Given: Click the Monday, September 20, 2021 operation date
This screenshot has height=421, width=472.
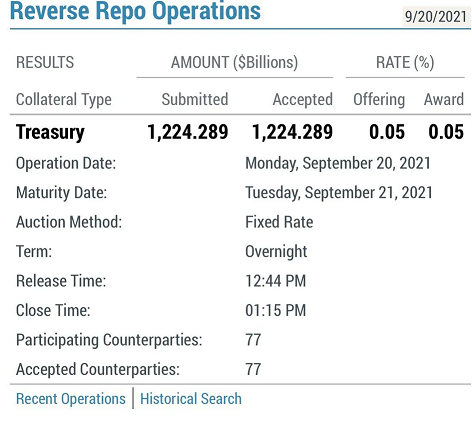Looking at the screenshot, I should [338, 163].
